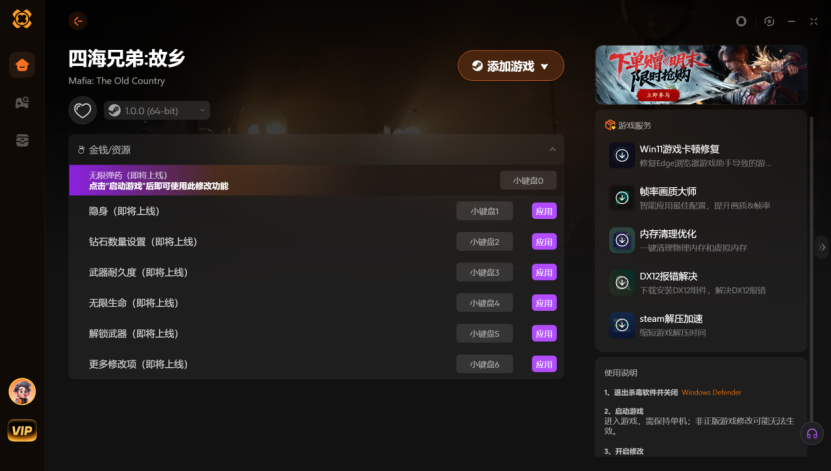Viewport: 831px width, 471px height.
Task: Open customer support headset icon
Action: [812, 434]
